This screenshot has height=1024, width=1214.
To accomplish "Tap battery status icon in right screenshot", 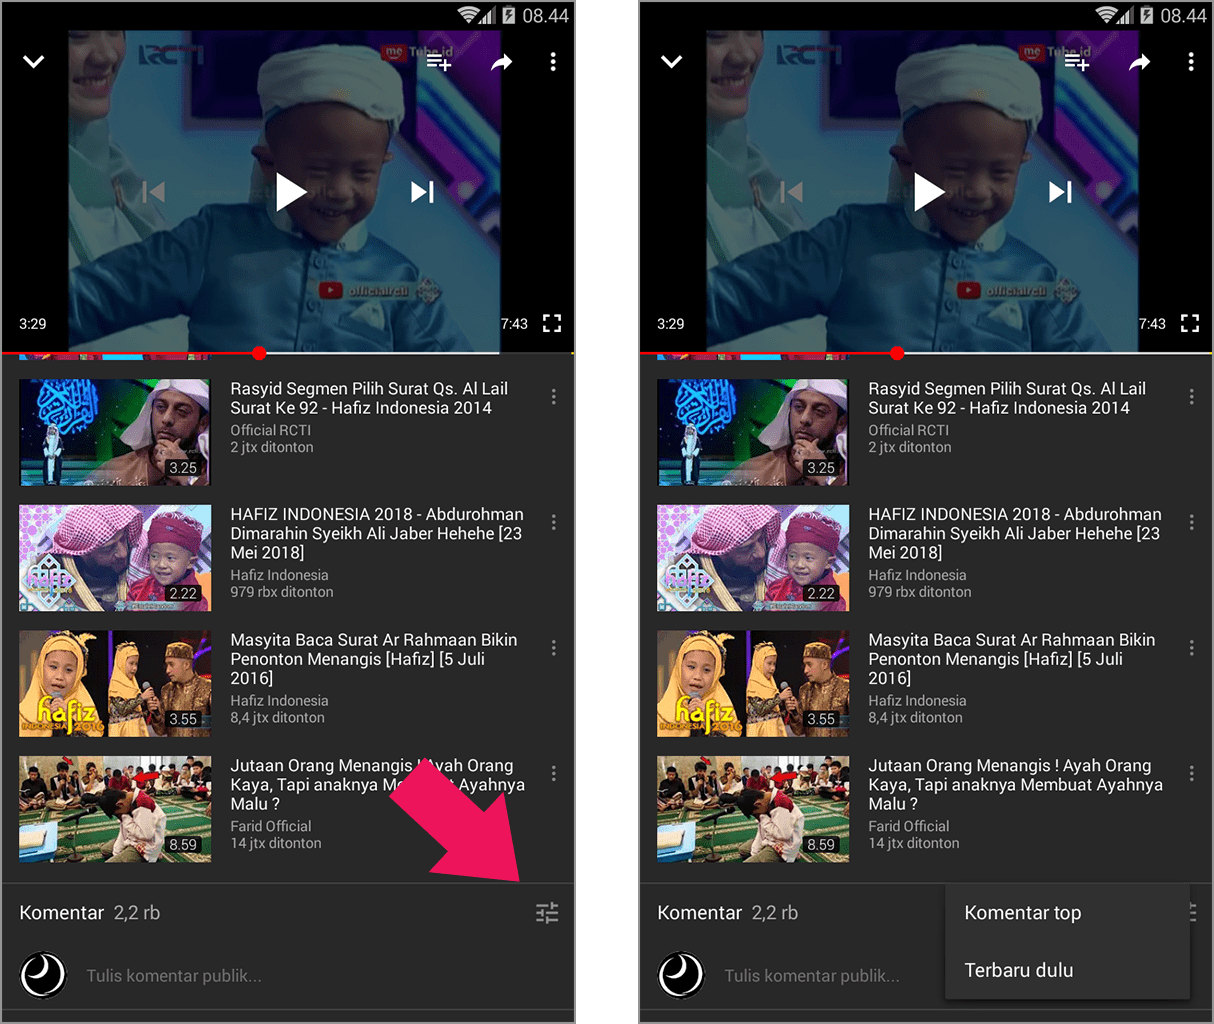I will pyautogui.click(x=1147, y=15).
